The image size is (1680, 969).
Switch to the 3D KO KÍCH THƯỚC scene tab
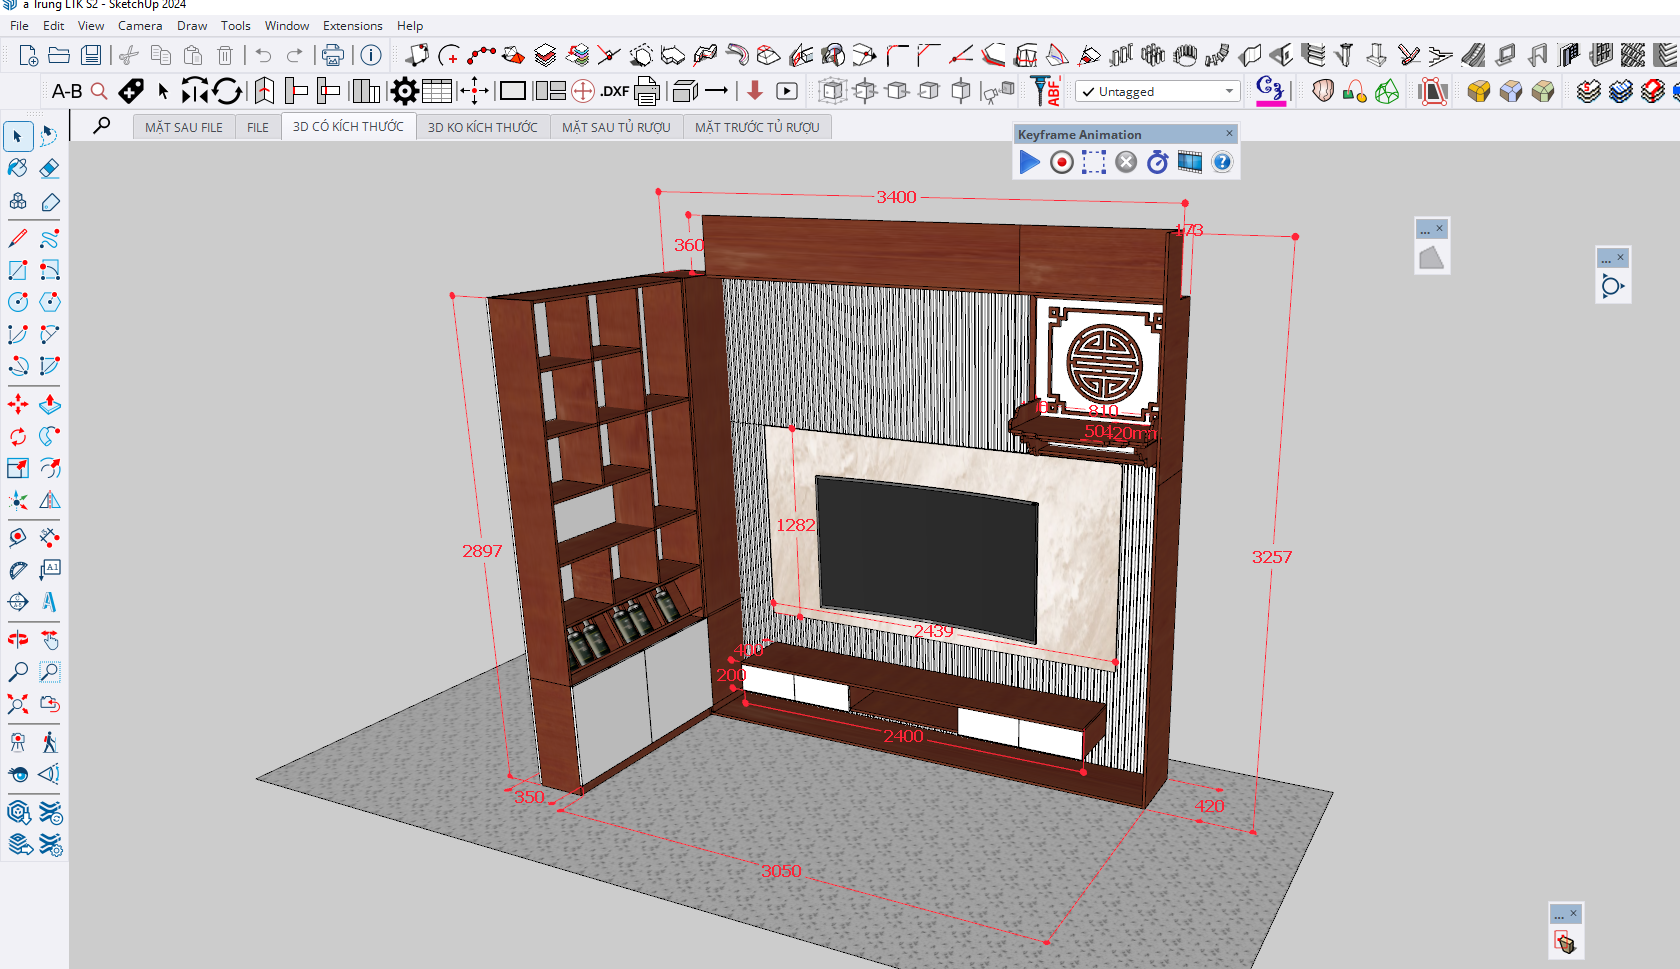tap(483, 127)
